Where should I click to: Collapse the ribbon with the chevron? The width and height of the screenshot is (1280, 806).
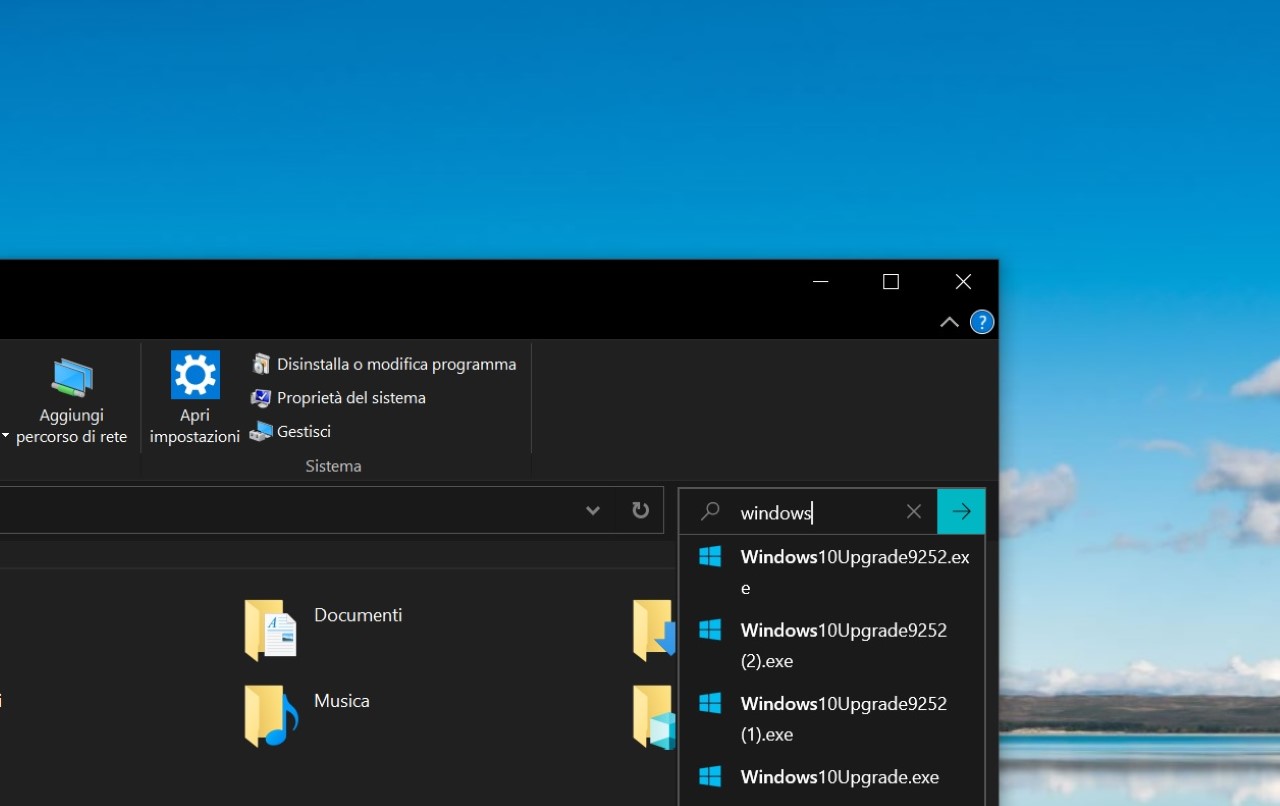tap(949, 322)
